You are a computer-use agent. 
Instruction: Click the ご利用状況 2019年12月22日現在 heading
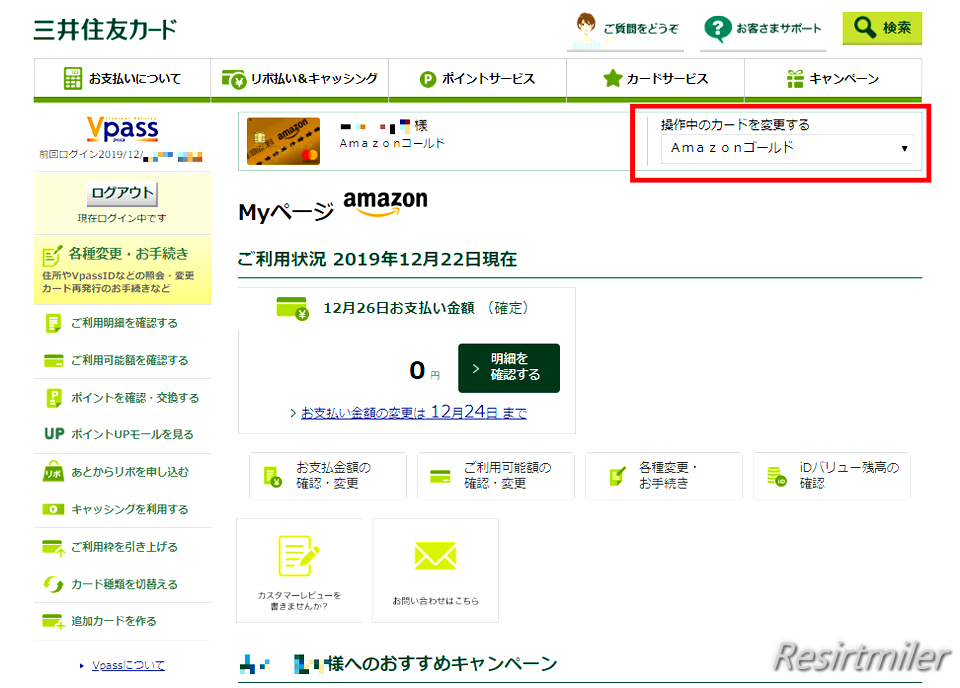[377, 260]
